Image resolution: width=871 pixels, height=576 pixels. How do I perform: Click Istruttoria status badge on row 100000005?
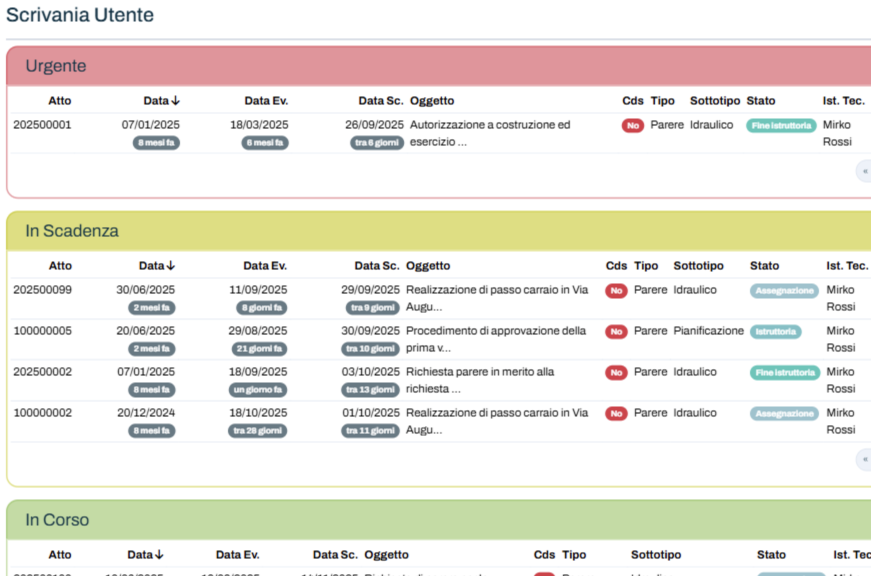[x=775, y=332]
